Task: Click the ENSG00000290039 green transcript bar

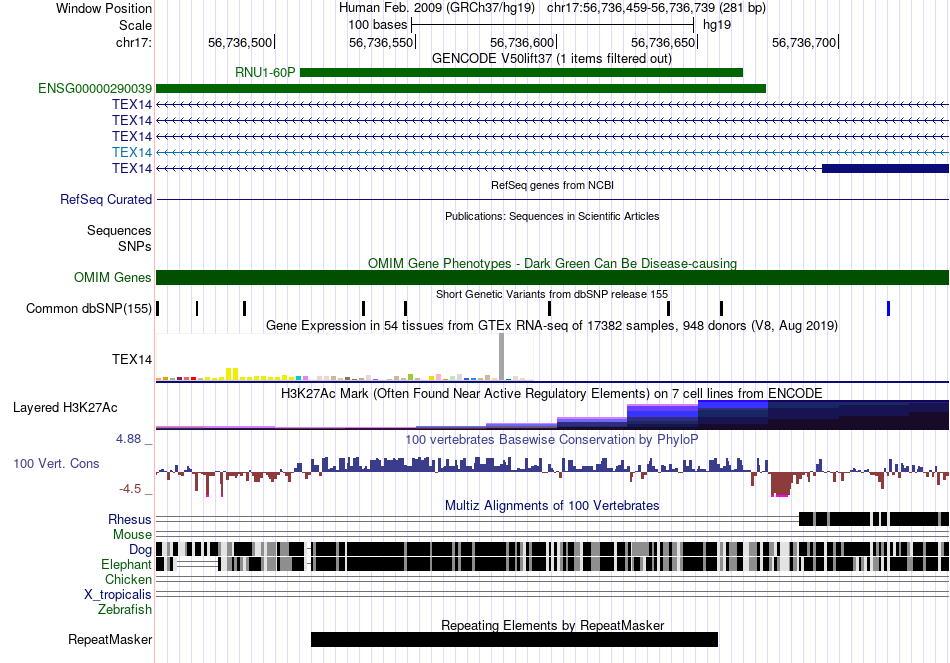Action: coord(460,88)
